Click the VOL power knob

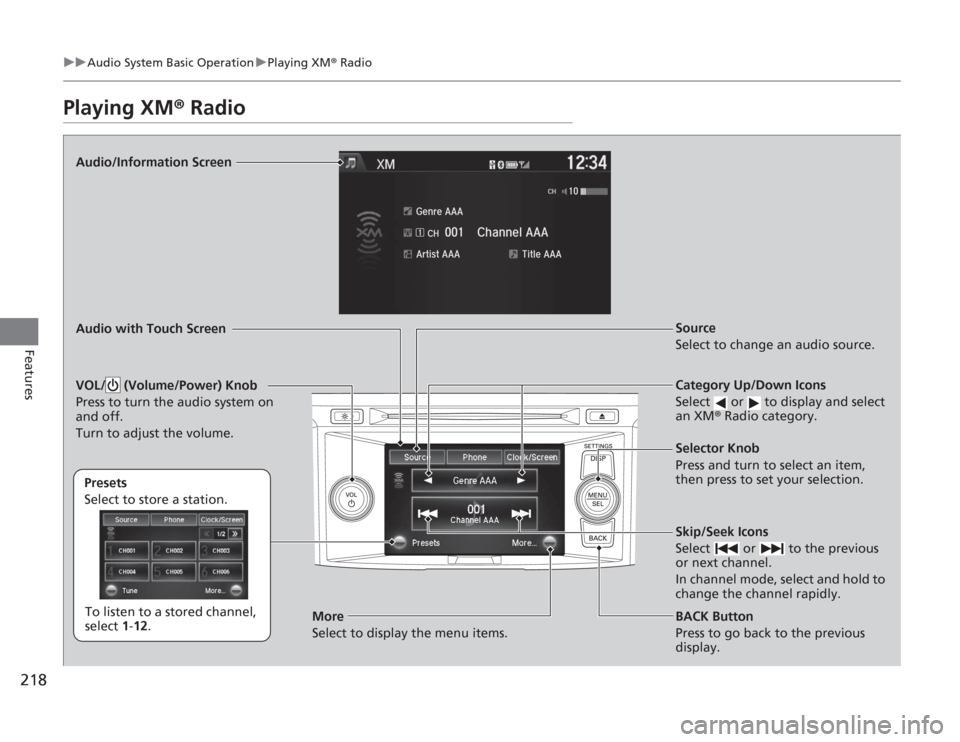coord(351,499)
